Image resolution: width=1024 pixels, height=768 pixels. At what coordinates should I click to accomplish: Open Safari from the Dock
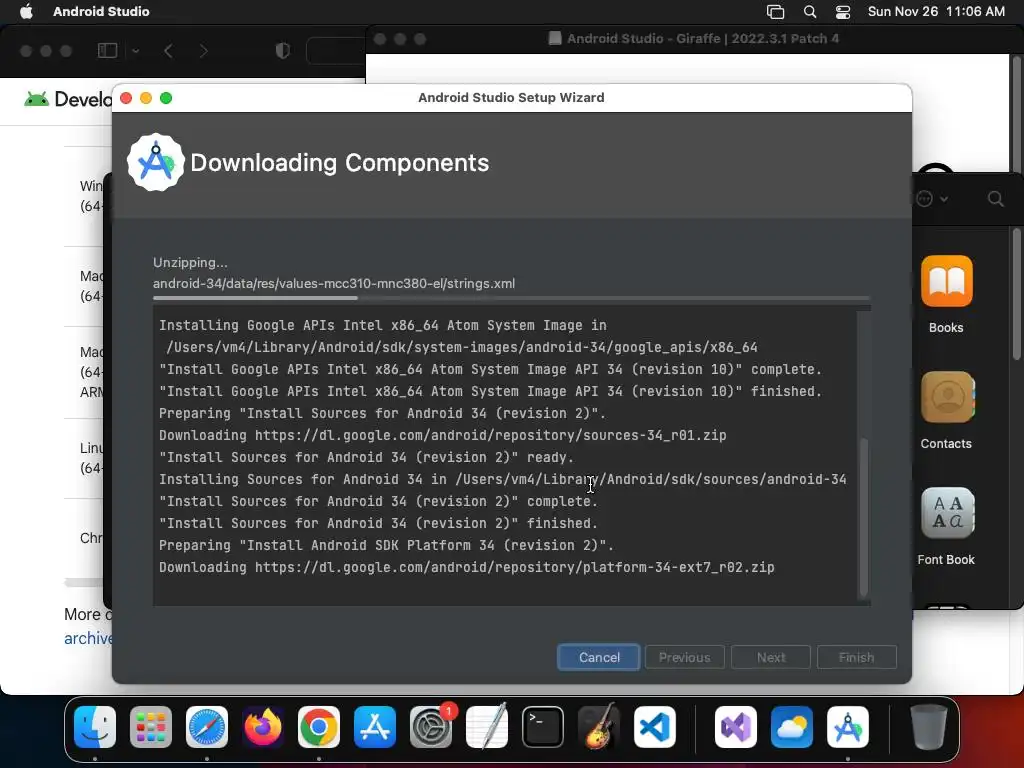click(207, 727)
